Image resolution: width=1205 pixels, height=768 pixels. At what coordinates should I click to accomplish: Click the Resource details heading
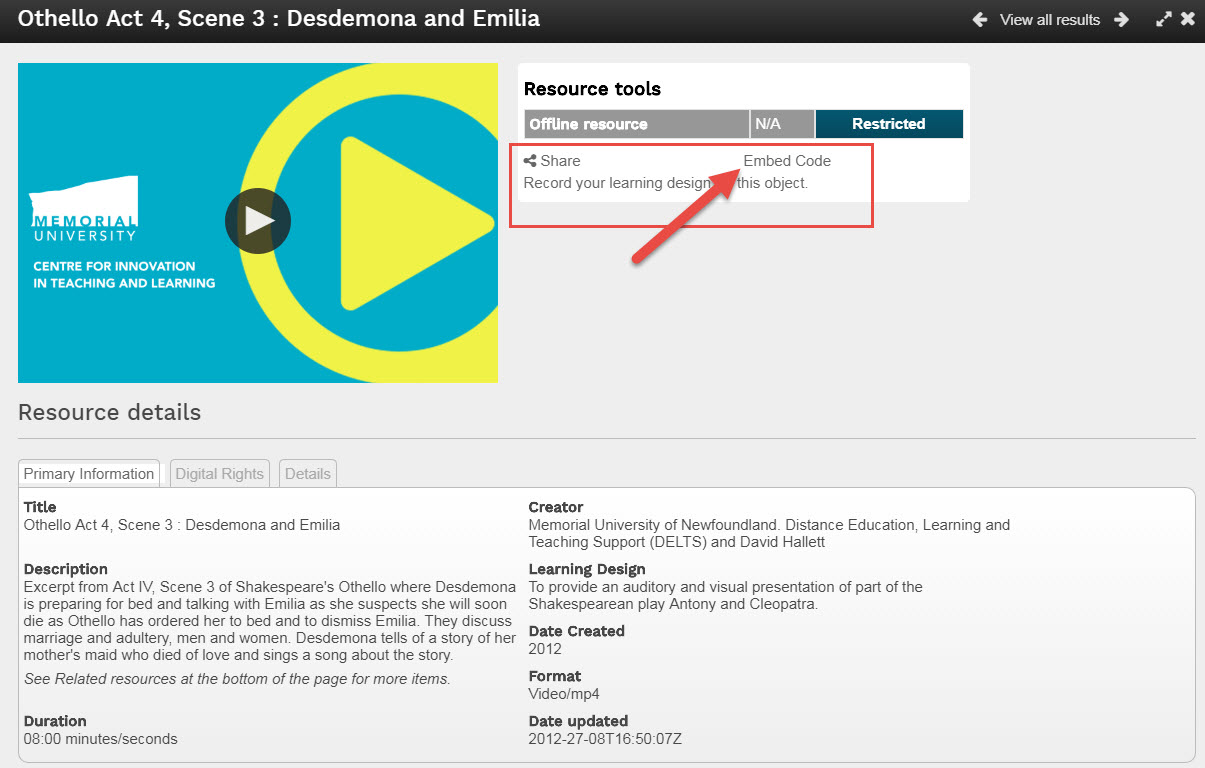109,413
